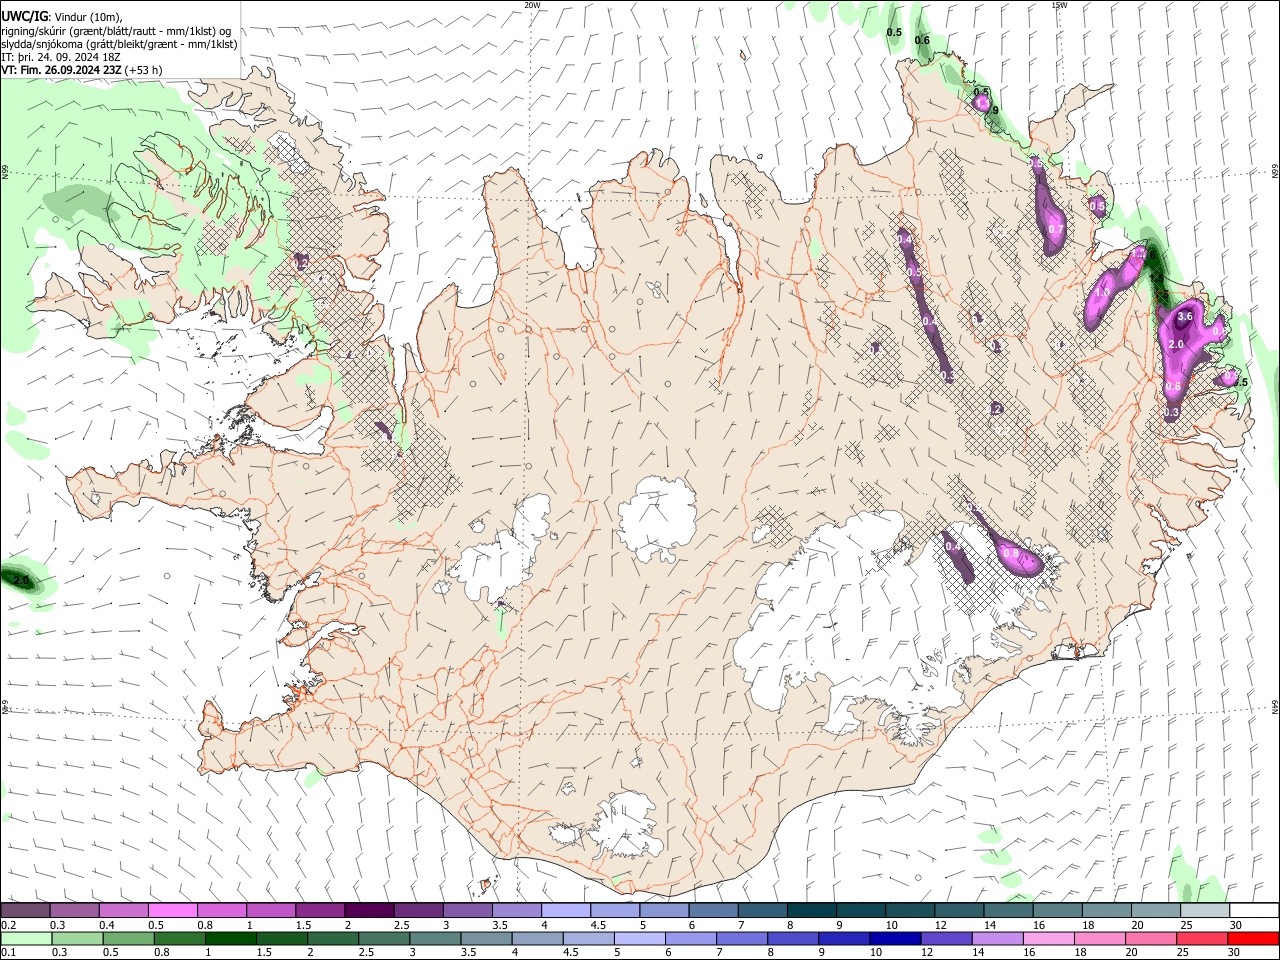This screenshot has width=1280, height=960.
Task: Click the light pink rain swatch starting at 16
Action: tap(1050, 938)
